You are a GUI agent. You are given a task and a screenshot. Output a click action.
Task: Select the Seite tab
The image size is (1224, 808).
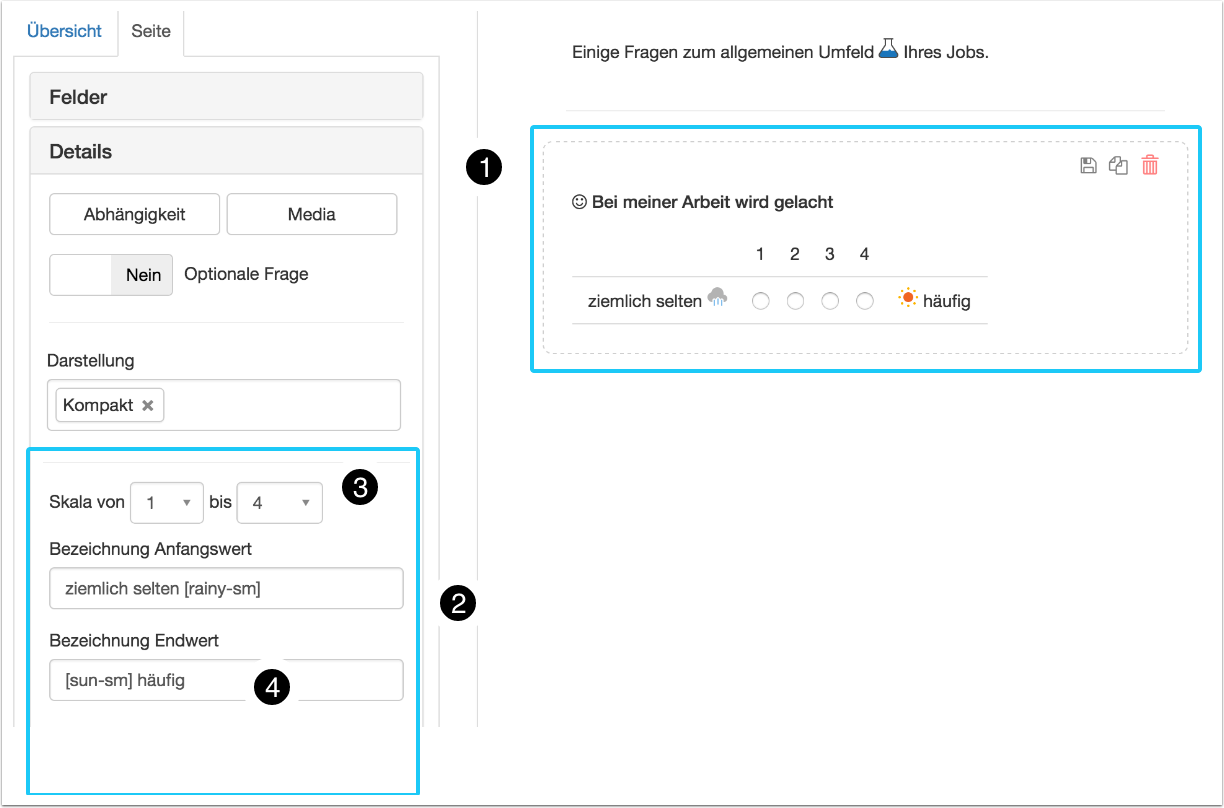coord(151,31)
